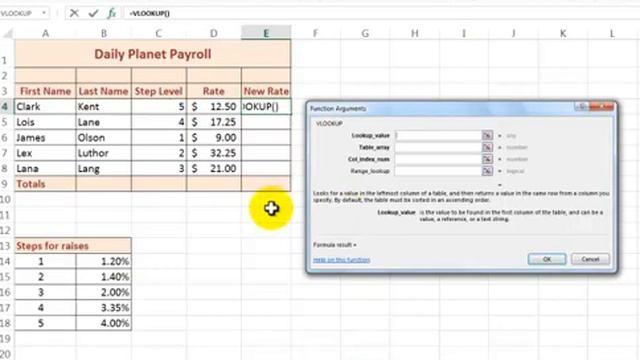Select the Step Level header cell
The width and height of the screenshot is (640, 360).
tap(159, 91)
